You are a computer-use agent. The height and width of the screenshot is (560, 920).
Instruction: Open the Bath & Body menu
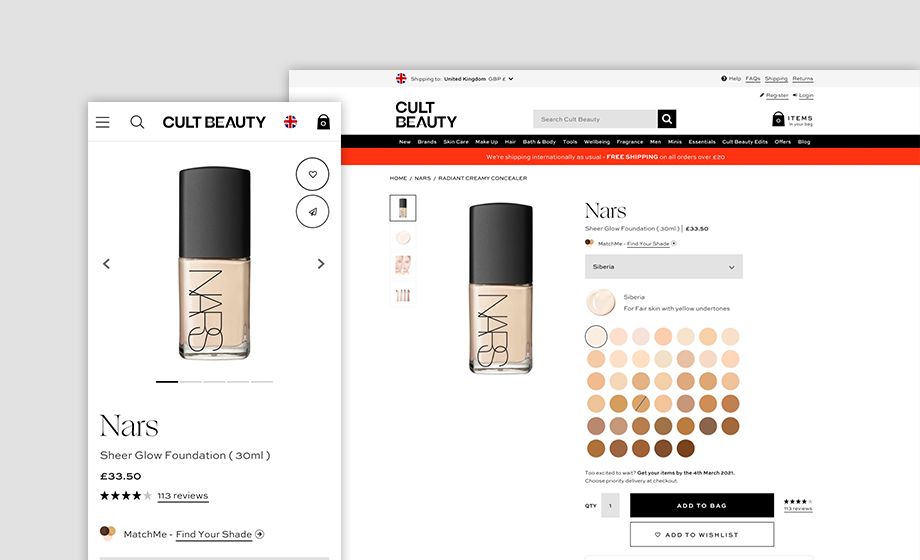tap(539, 141)
